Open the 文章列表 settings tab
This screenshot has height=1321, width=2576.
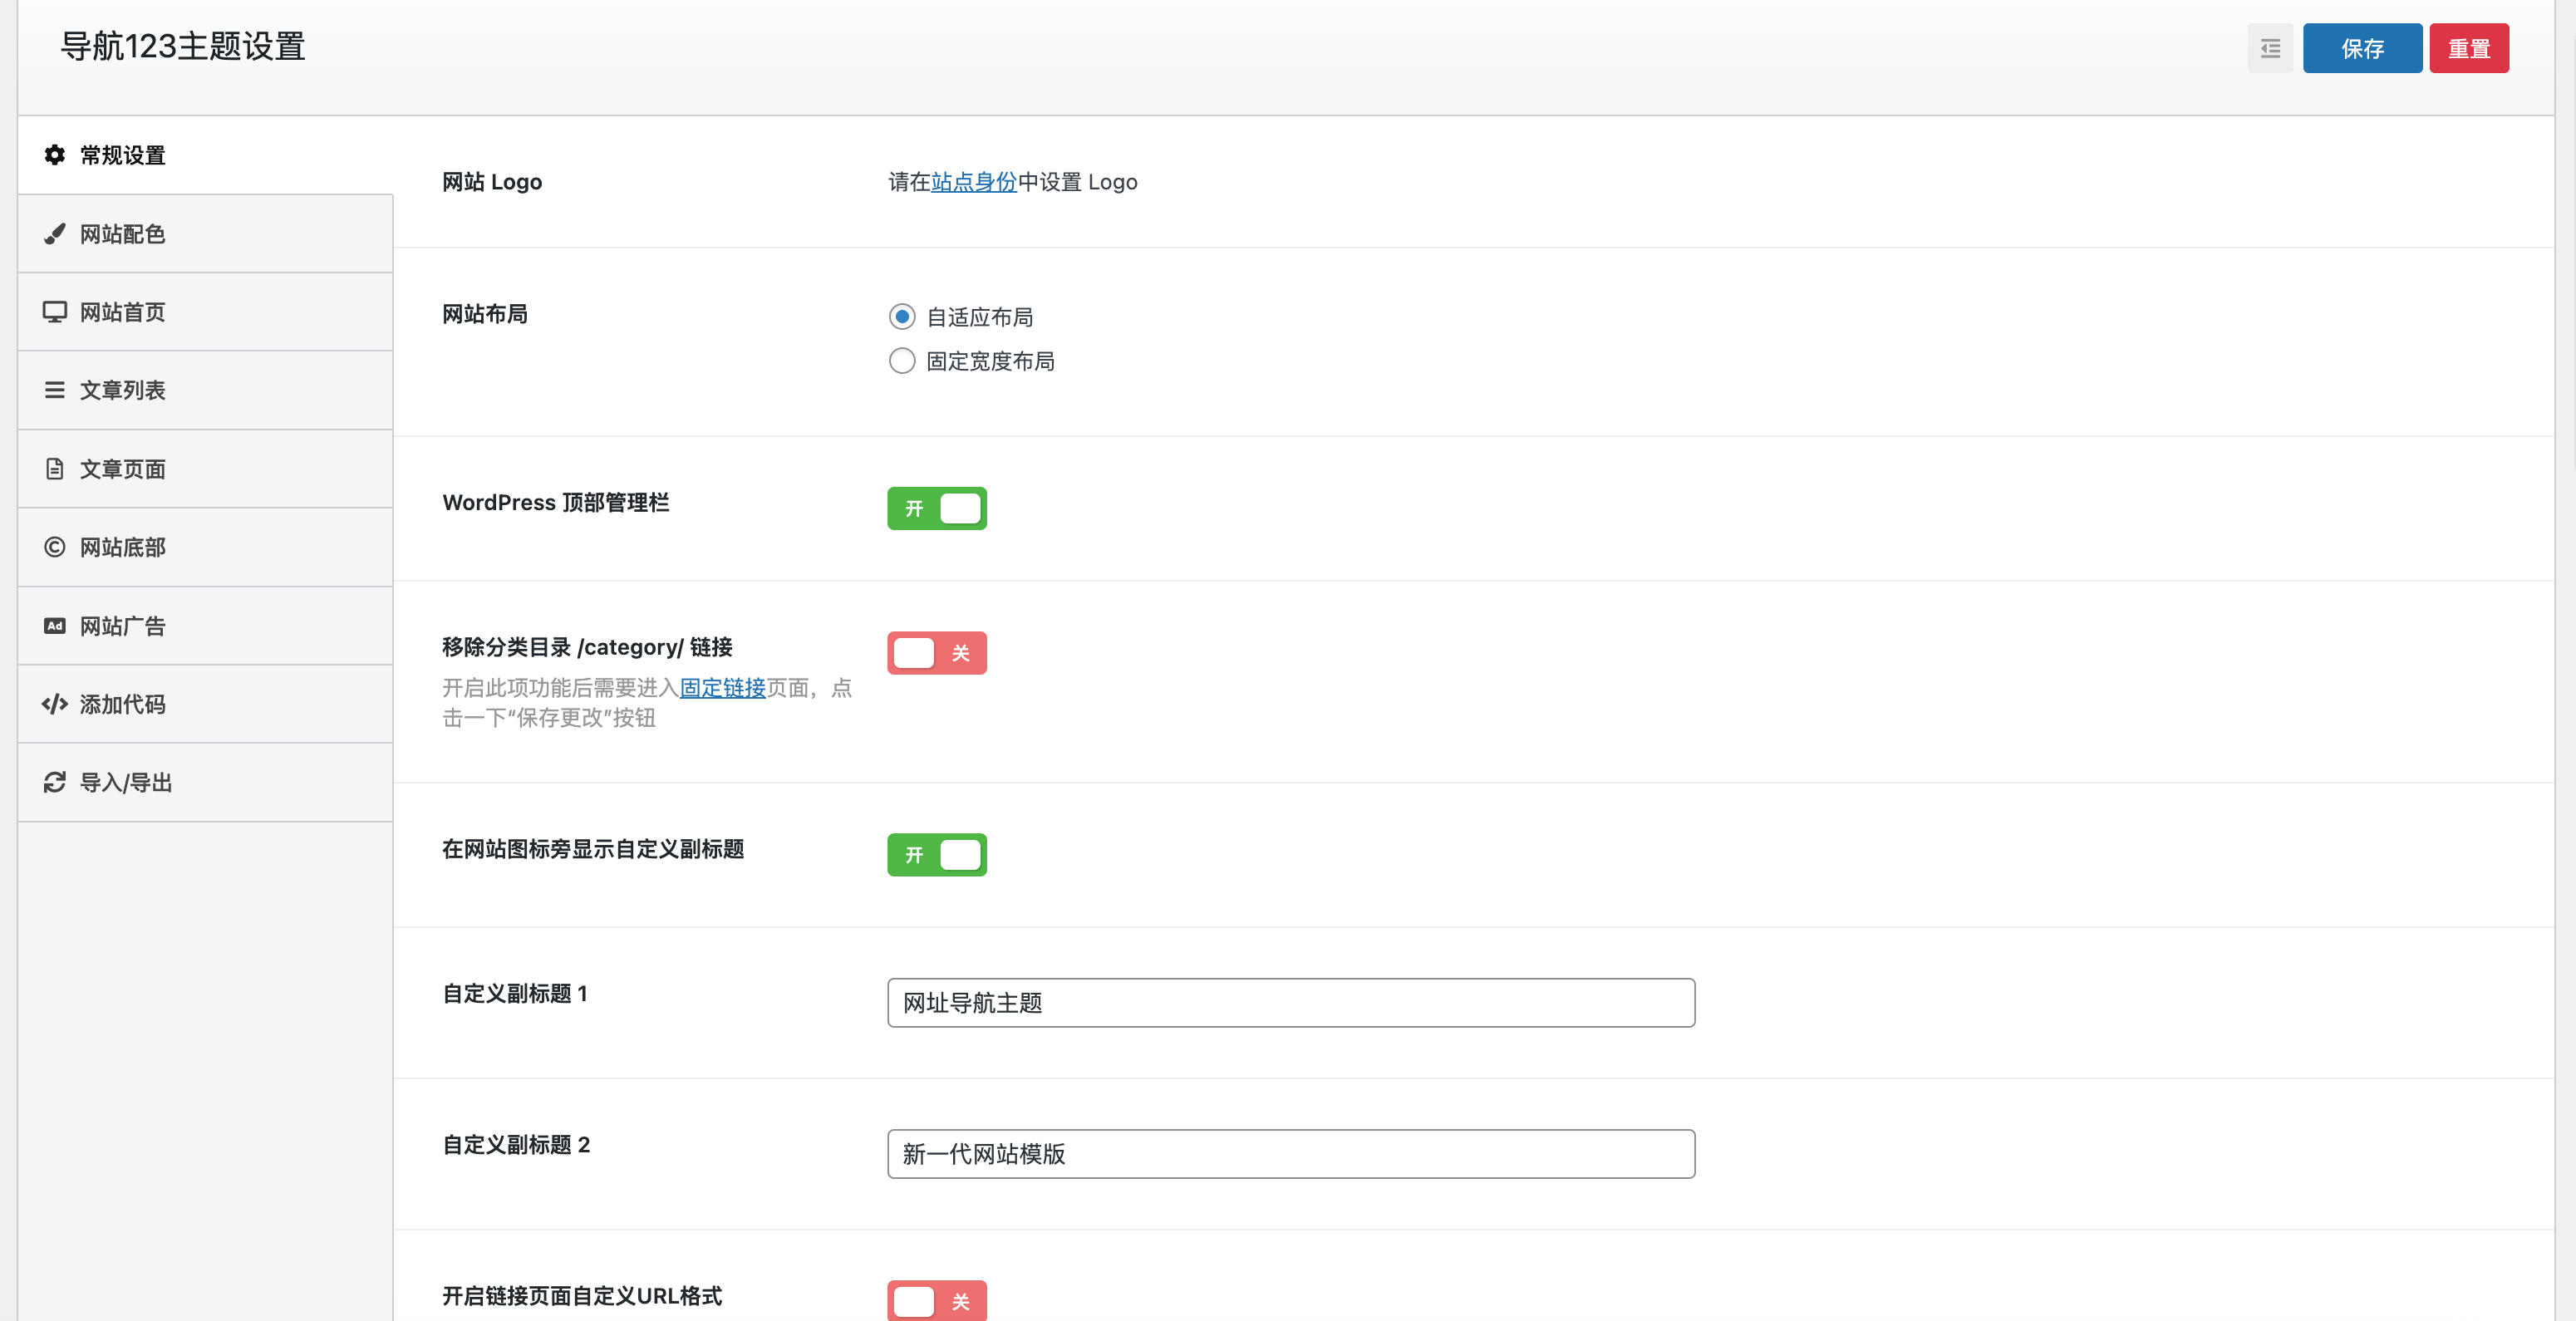pyautogui.click(x=205, y=390)
